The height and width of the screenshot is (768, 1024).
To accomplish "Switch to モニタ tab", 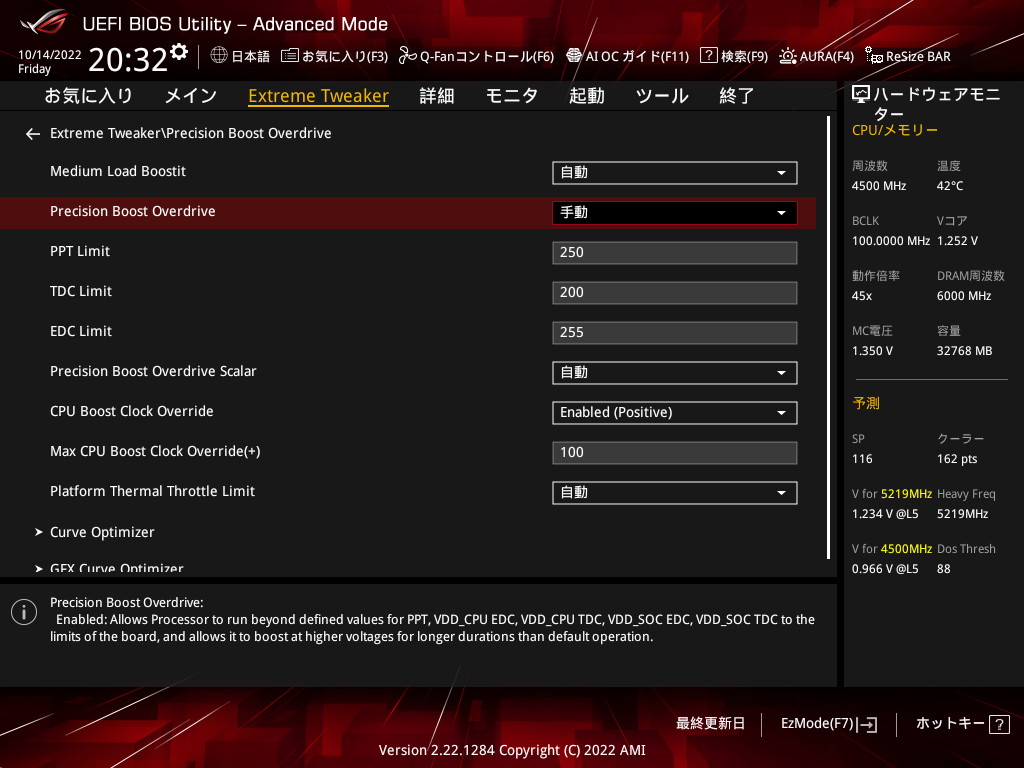I will [x=512, y=96].
